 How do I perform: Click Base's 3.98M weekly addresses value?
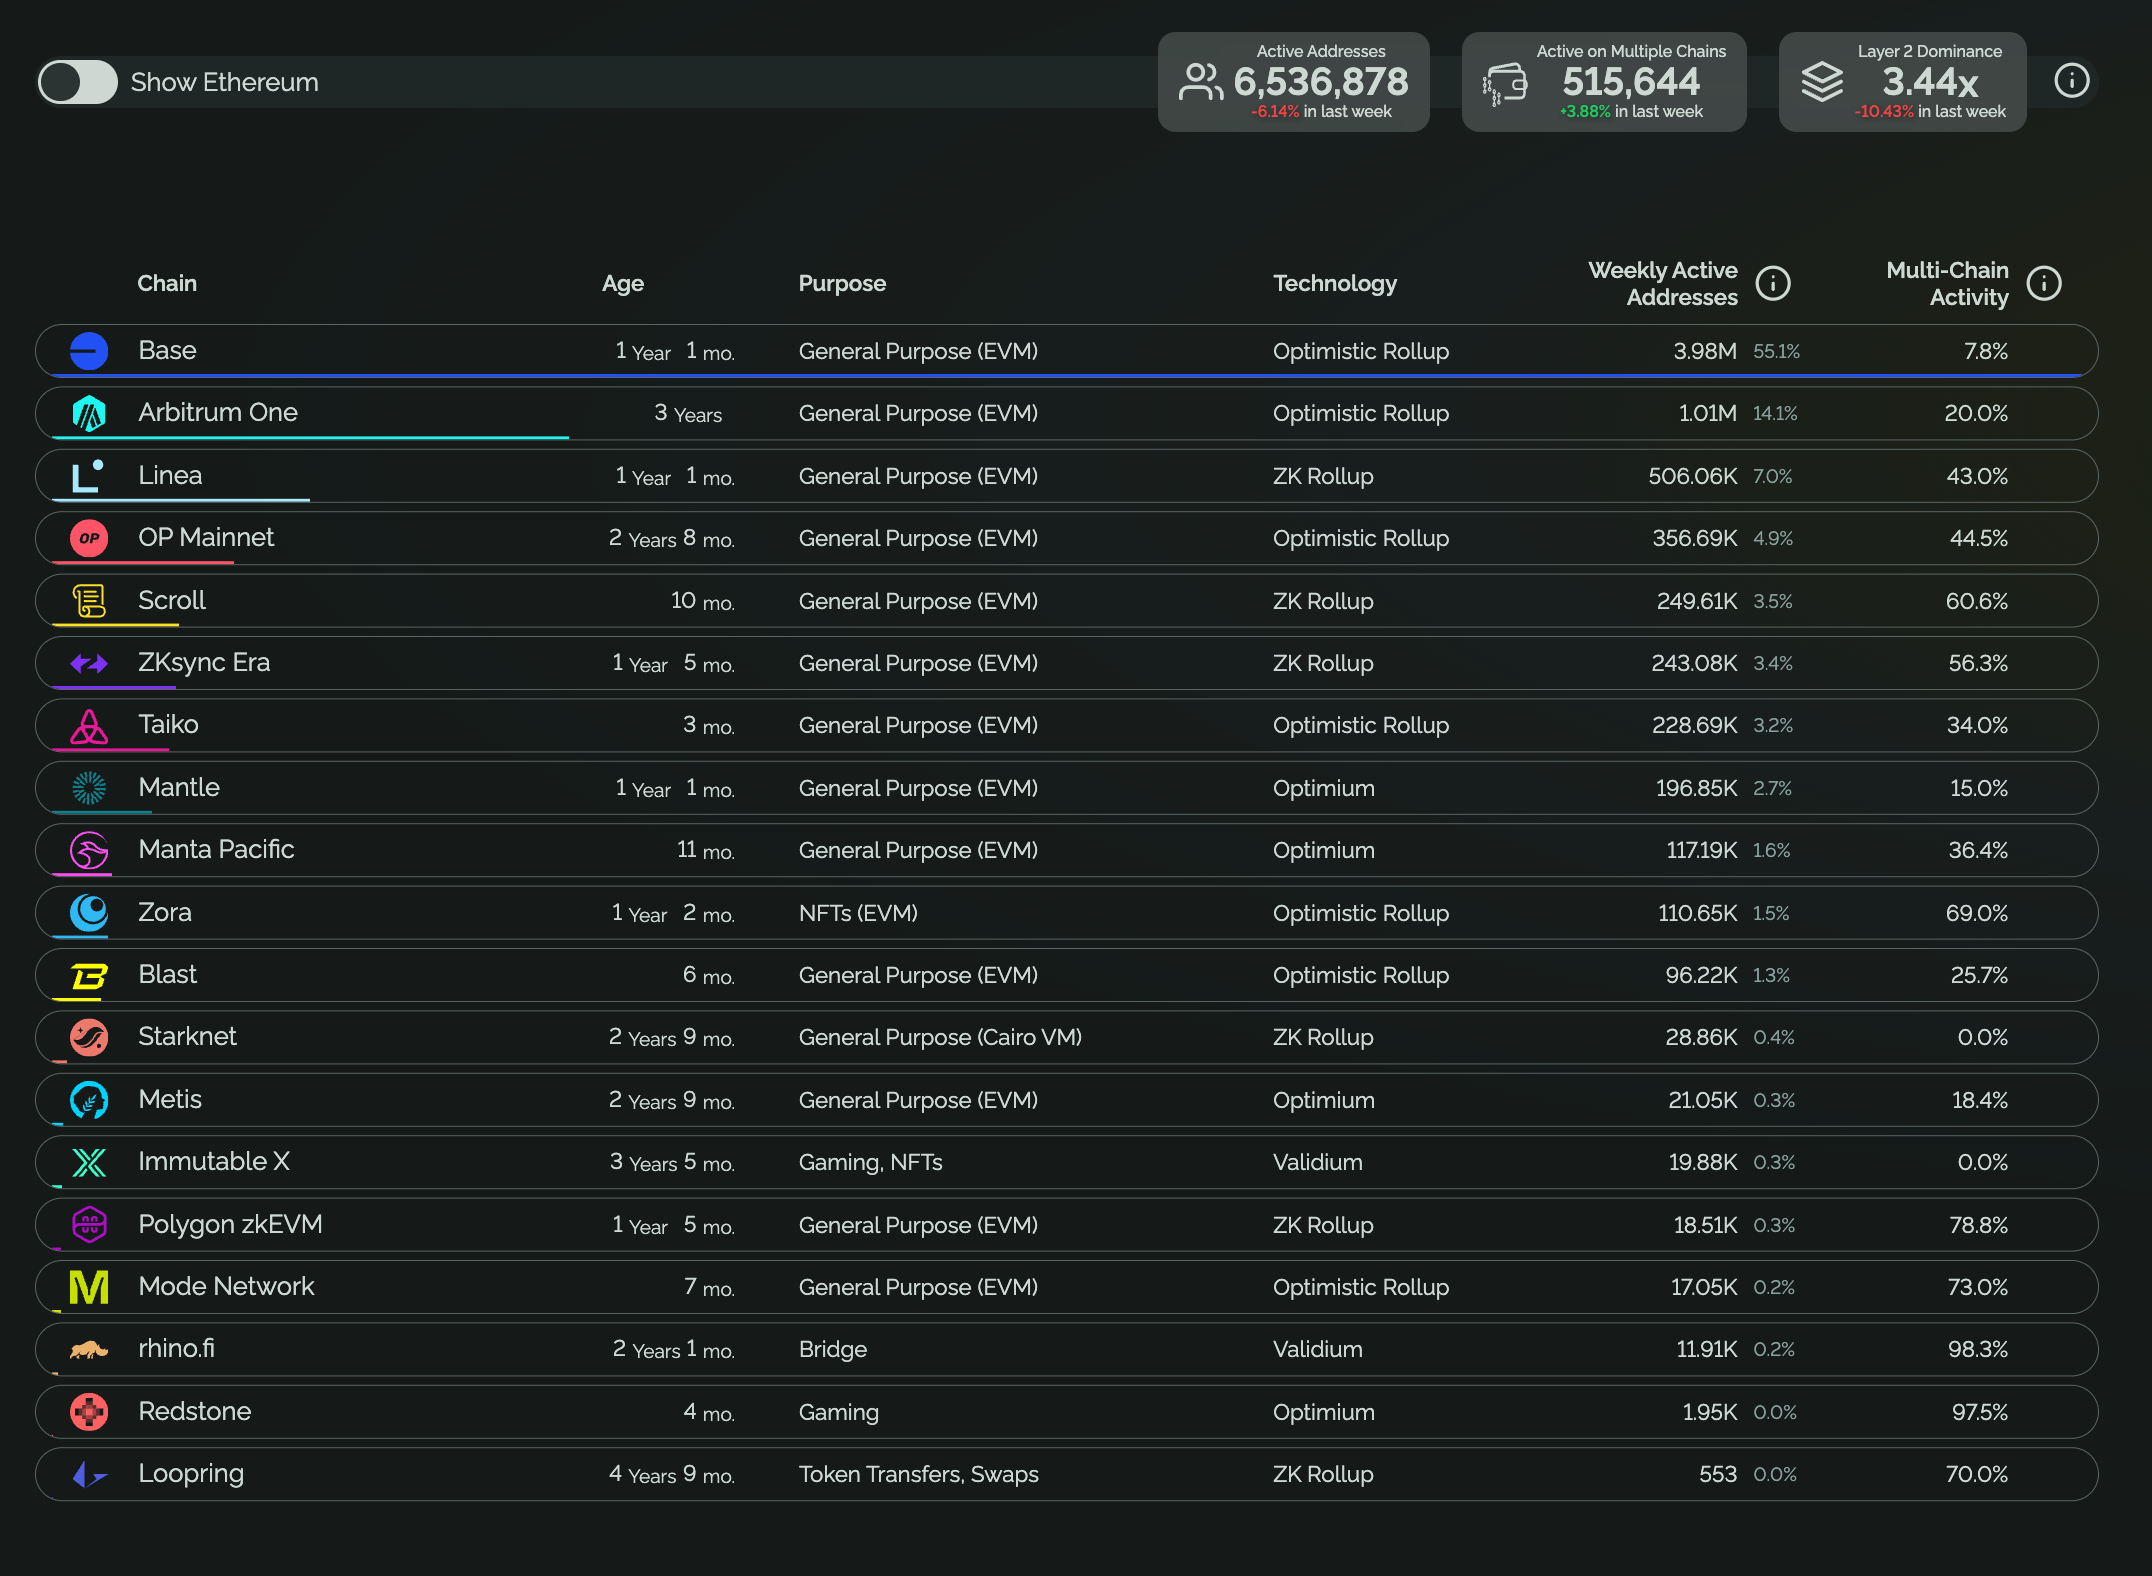click(x=1705, y=351)
